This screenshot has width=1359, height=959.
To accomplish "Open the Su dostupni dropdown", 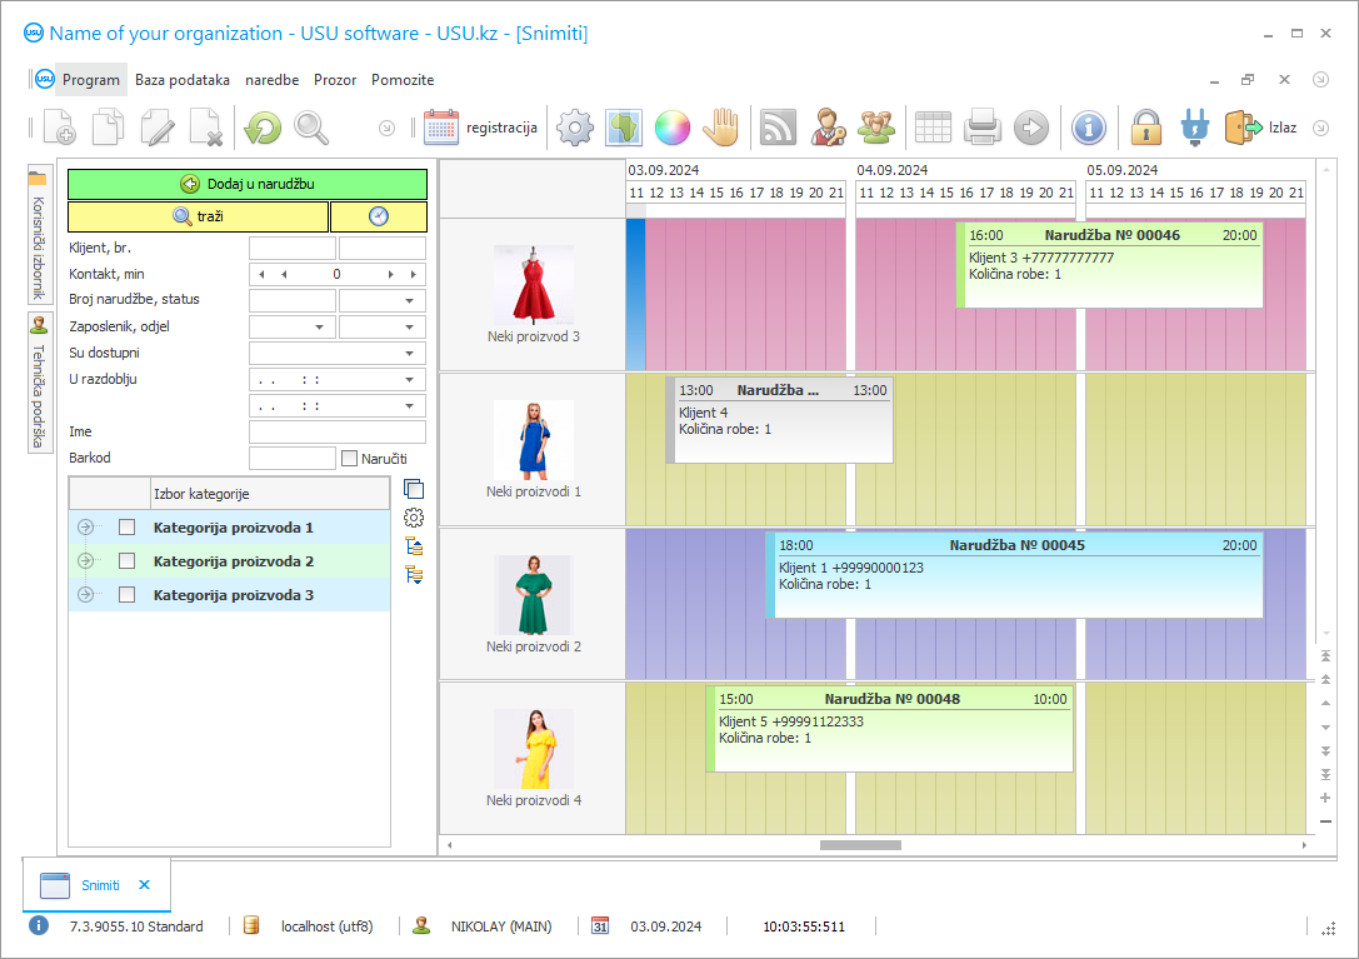I will tap(409, 353).
